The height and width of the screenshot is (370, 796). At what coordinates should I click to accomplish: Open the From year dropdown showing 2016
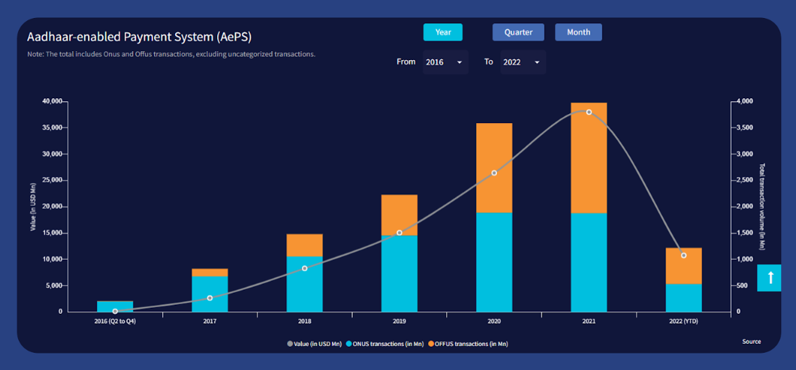point(445,62)
